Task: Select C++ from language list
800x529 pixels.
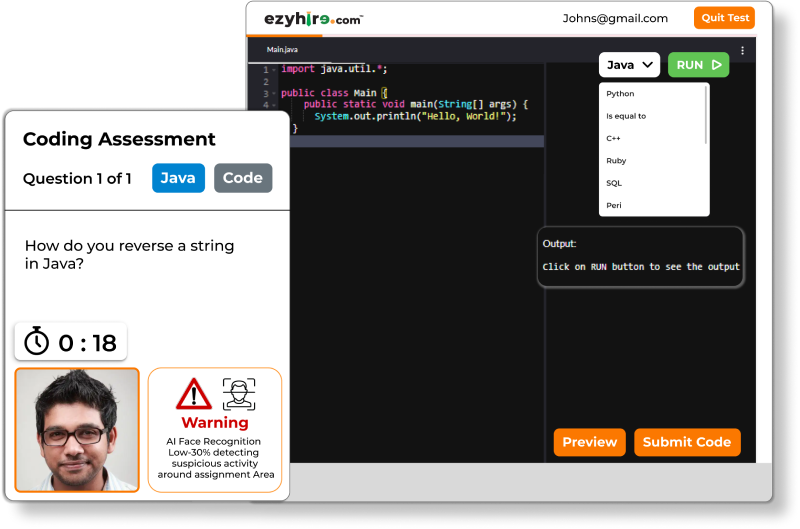Action: tap(613, 138)
